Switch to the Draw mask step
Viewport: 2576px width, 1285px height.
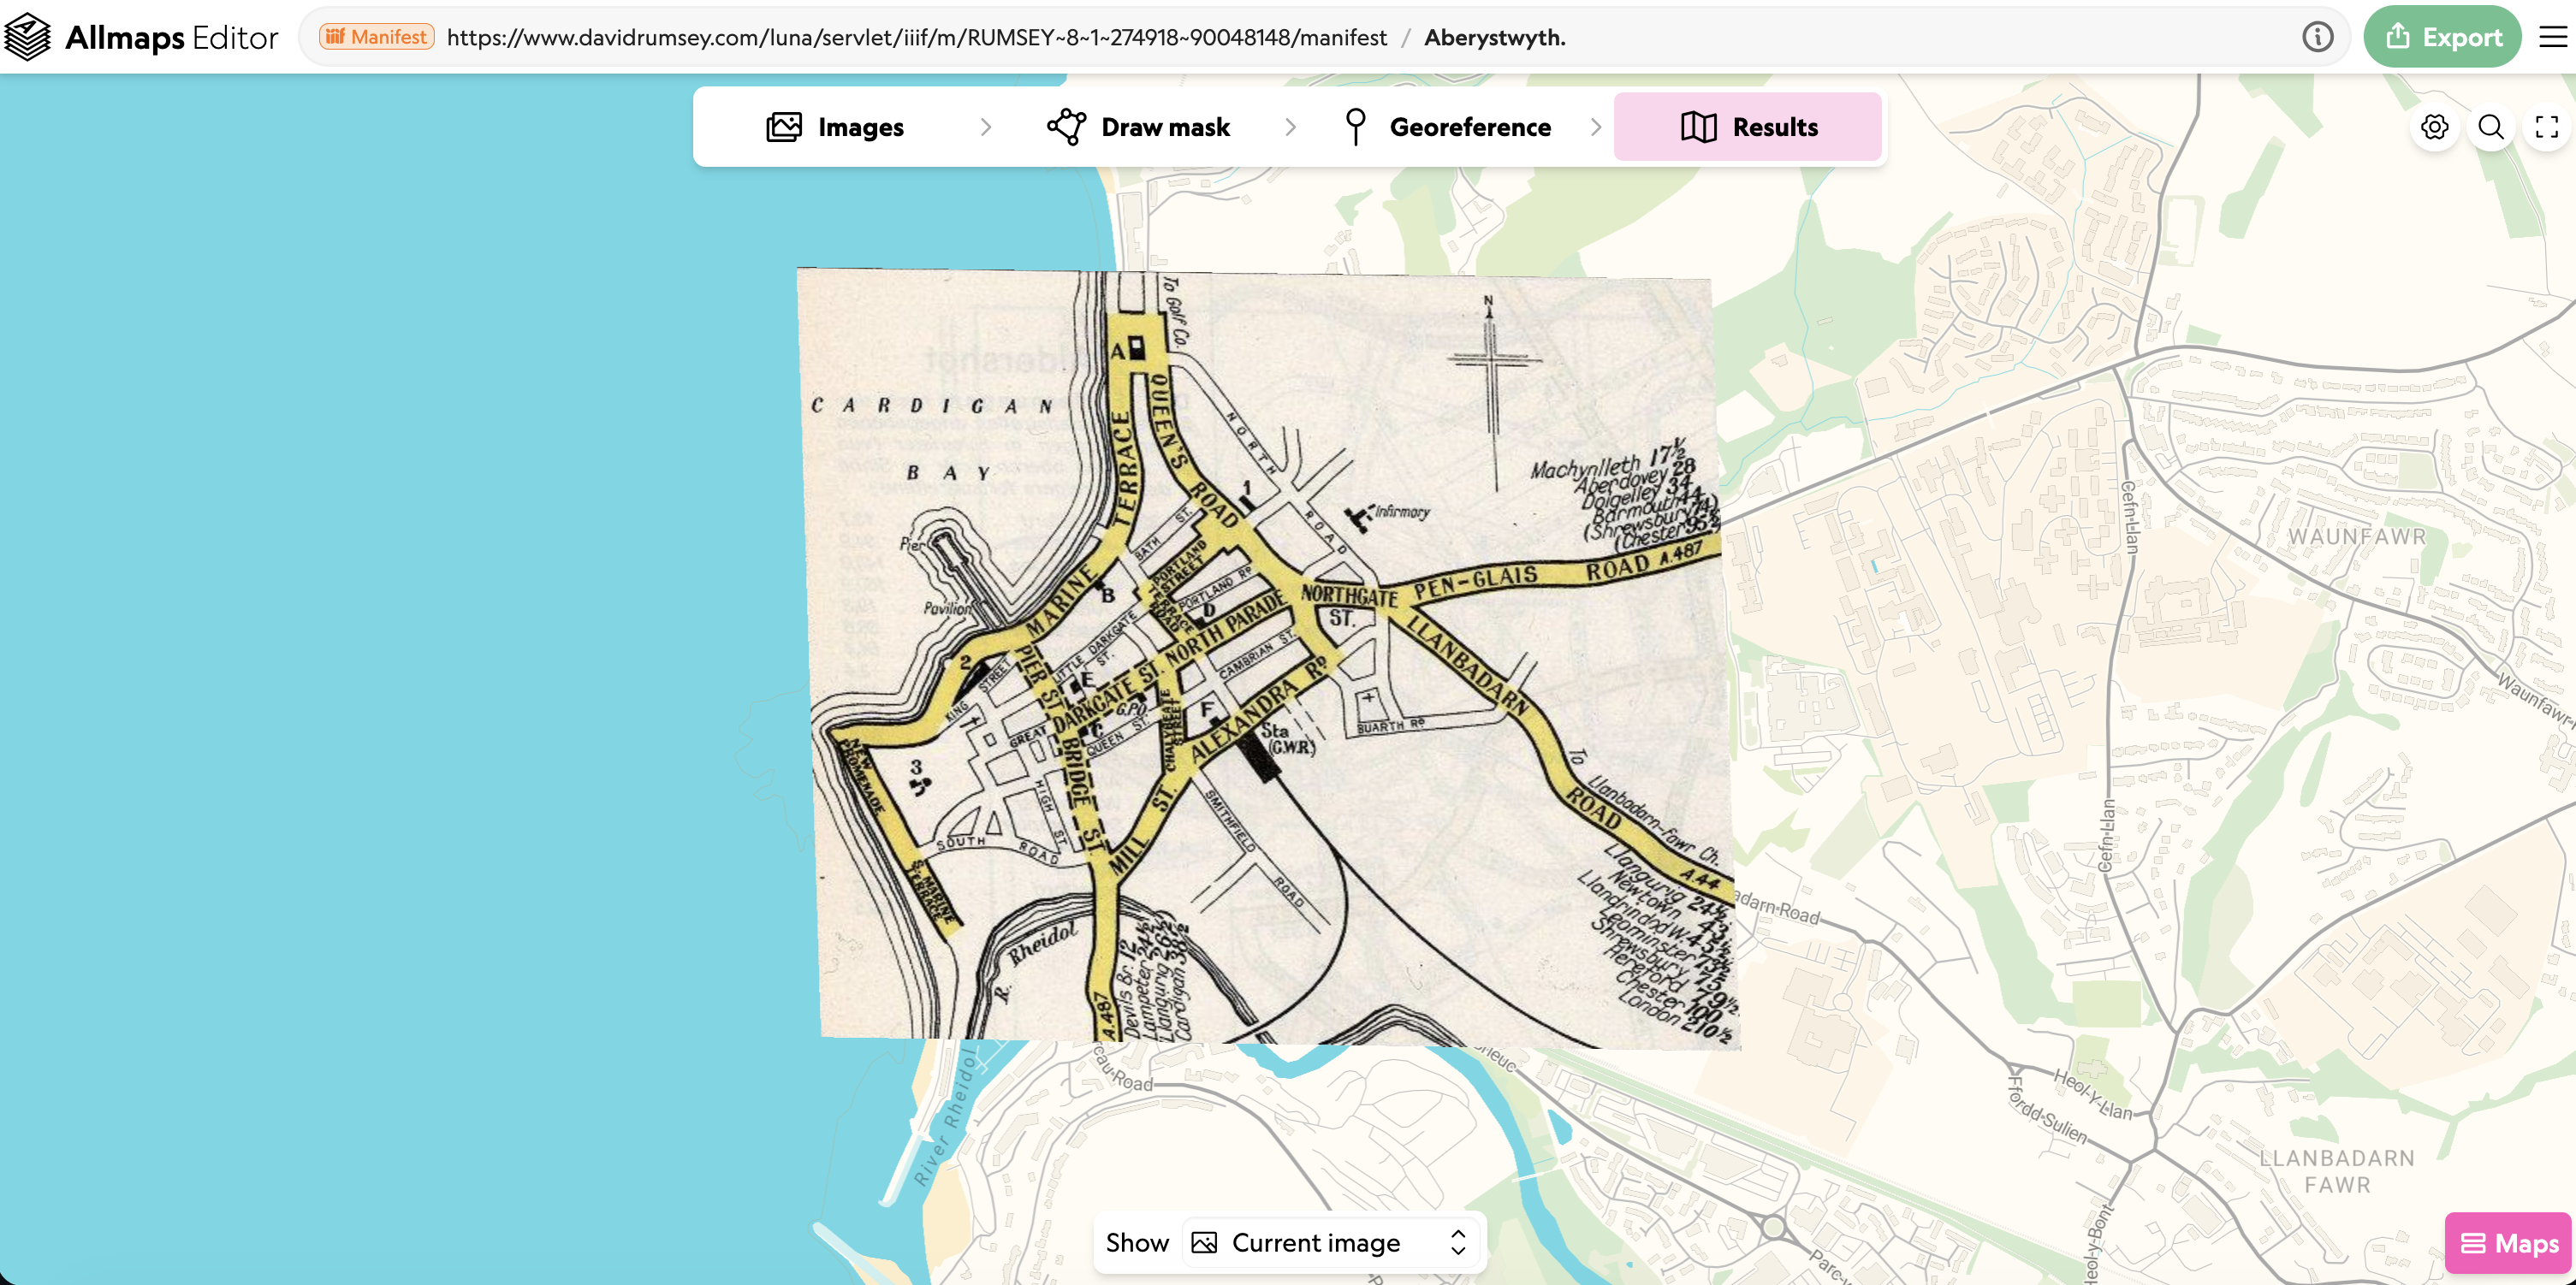pyautogui.click(x=1138, y=127)
